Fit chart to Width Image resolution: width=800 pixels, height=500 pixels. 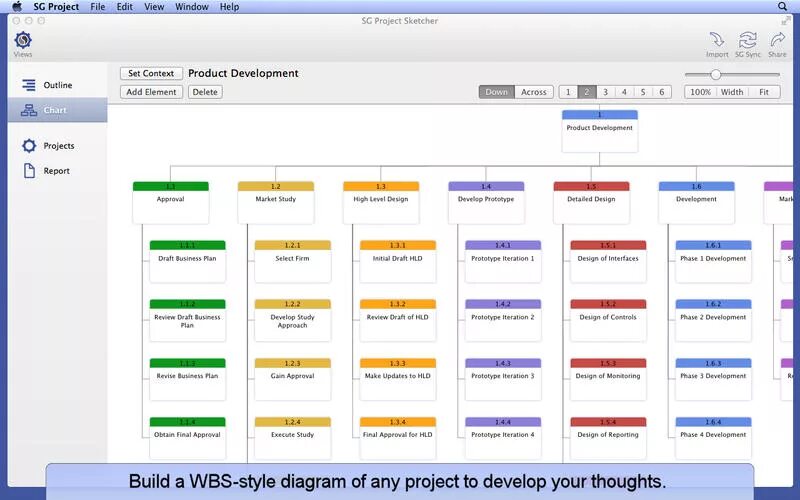[732, 92]
